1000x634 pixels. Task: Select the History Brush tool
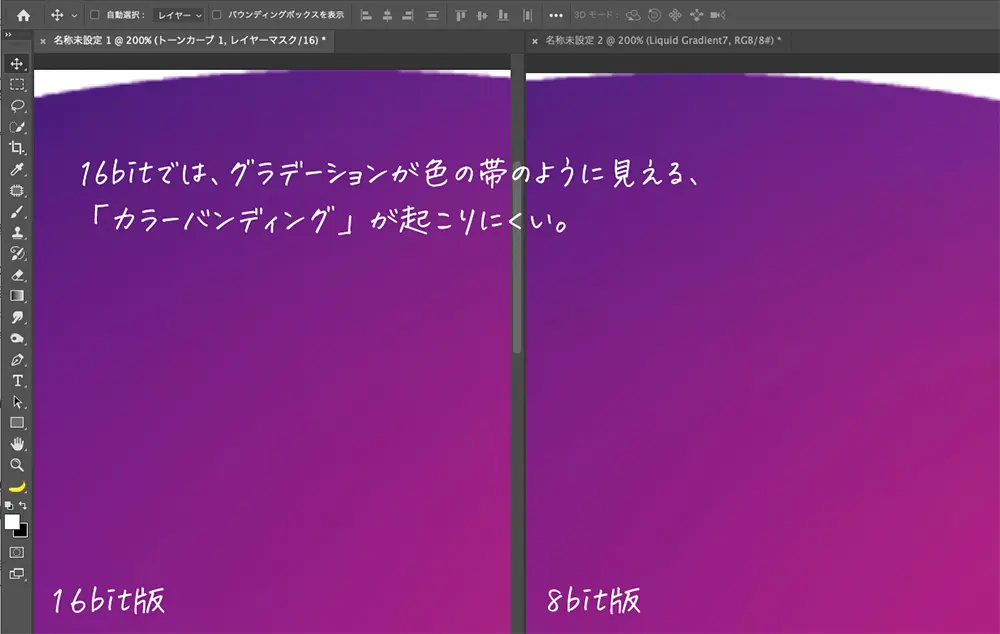coord(17,253)
